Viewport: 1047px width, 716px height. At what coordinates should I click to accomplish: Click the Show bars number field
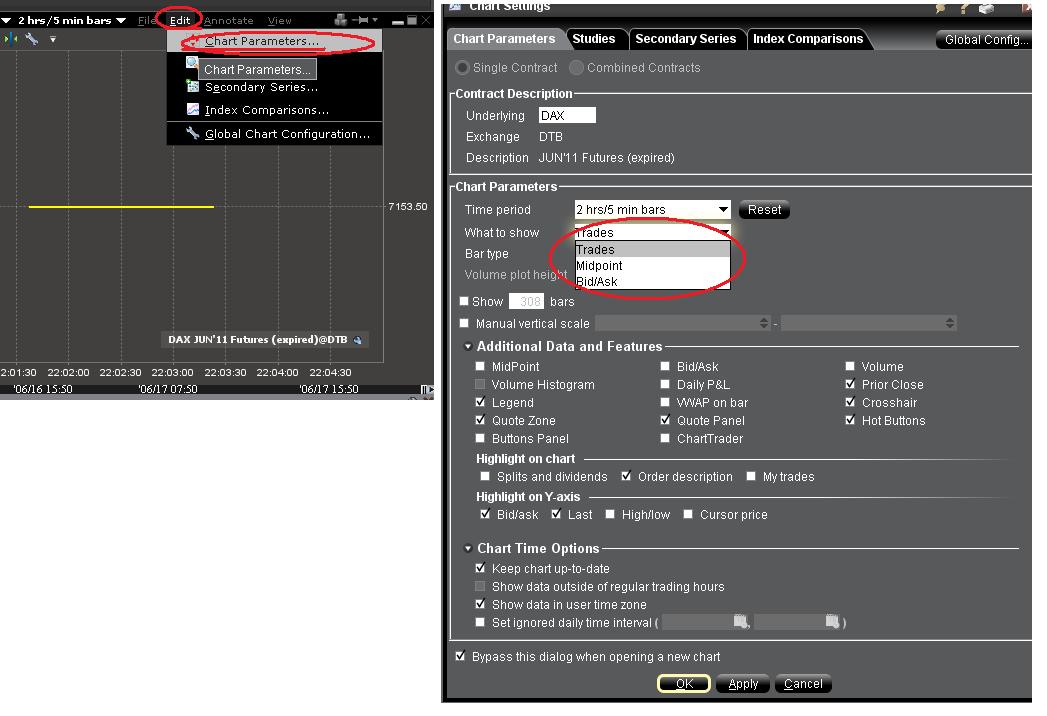526,301
